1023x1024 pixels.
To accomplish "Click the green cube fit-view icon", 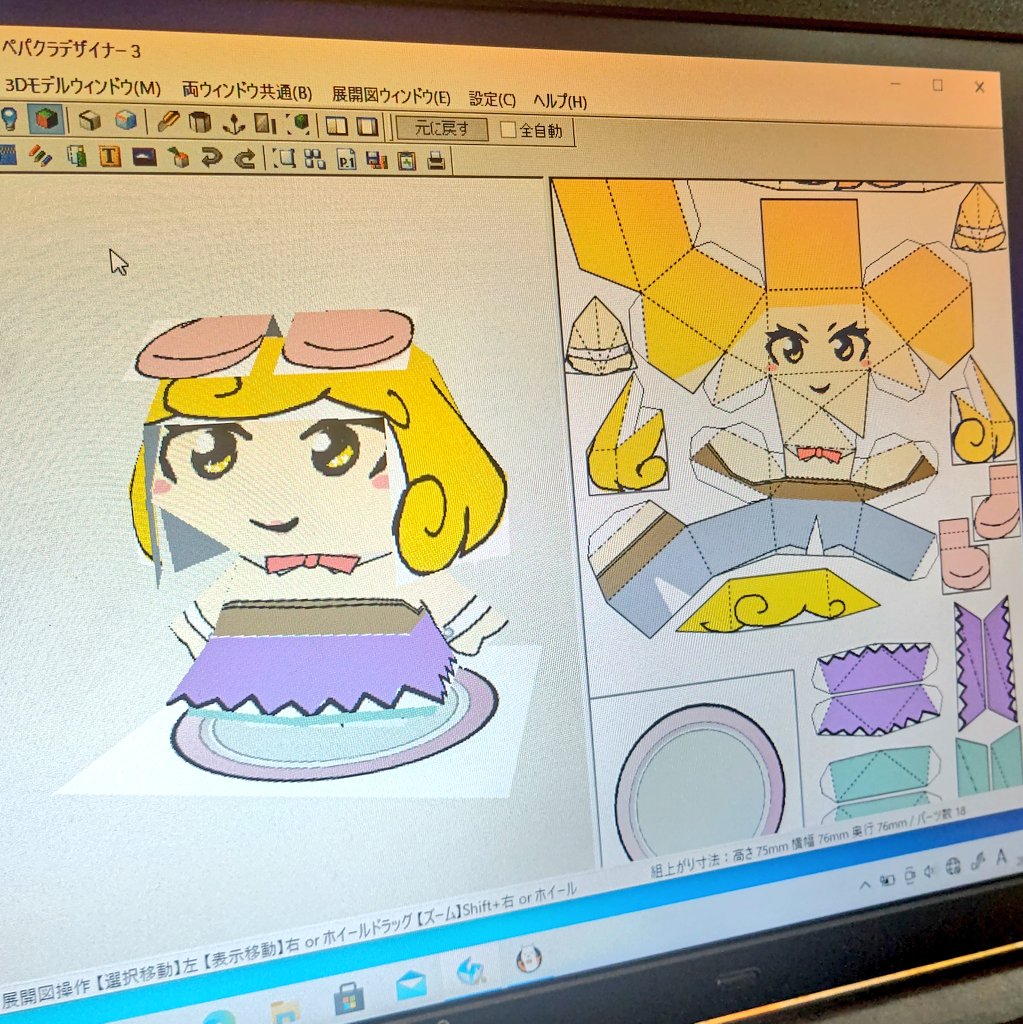I will pyautogui.click(x=298, y=124).
